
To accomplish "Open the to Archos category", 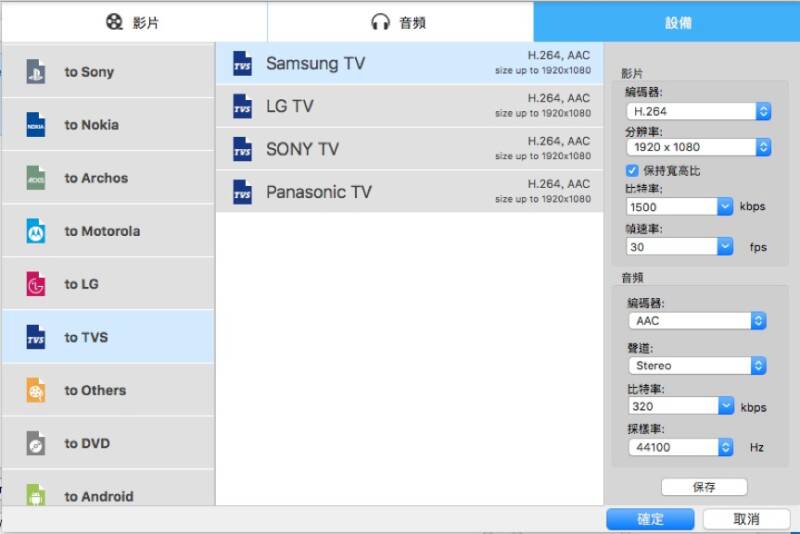I will (108, 177).
